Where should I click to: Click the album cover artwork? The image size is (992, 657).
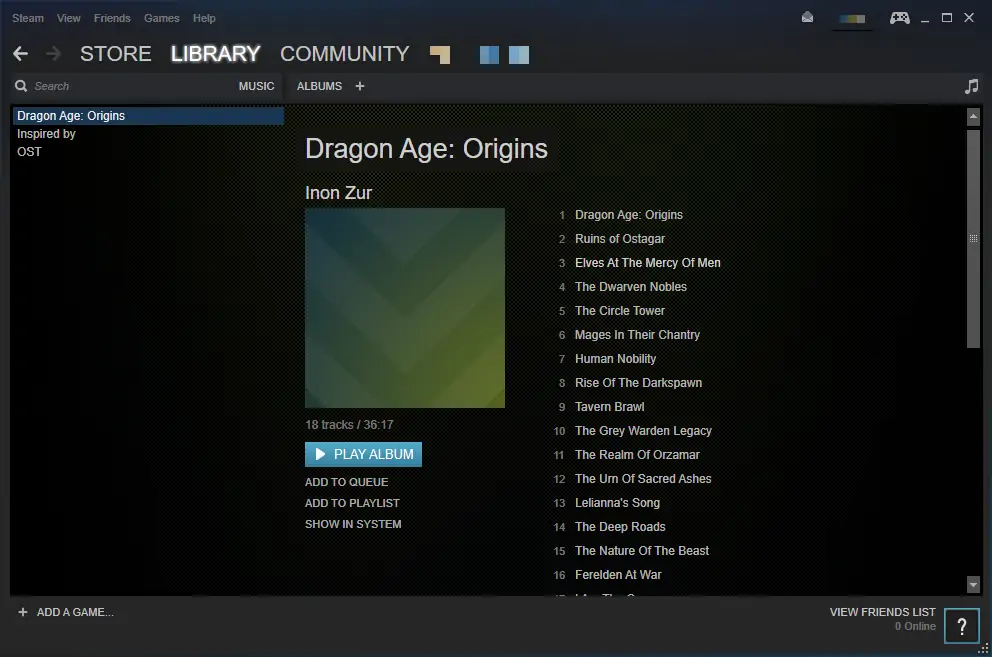tap(405, 308)
